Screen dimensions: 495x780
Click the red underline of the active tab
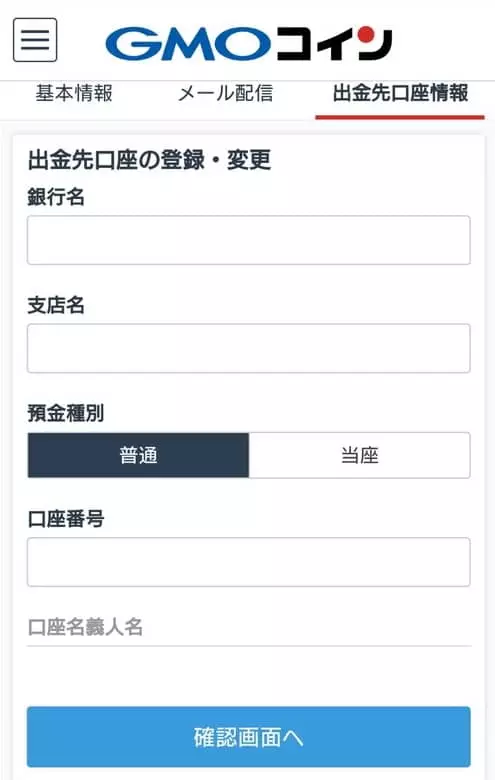tap(400, 117)
